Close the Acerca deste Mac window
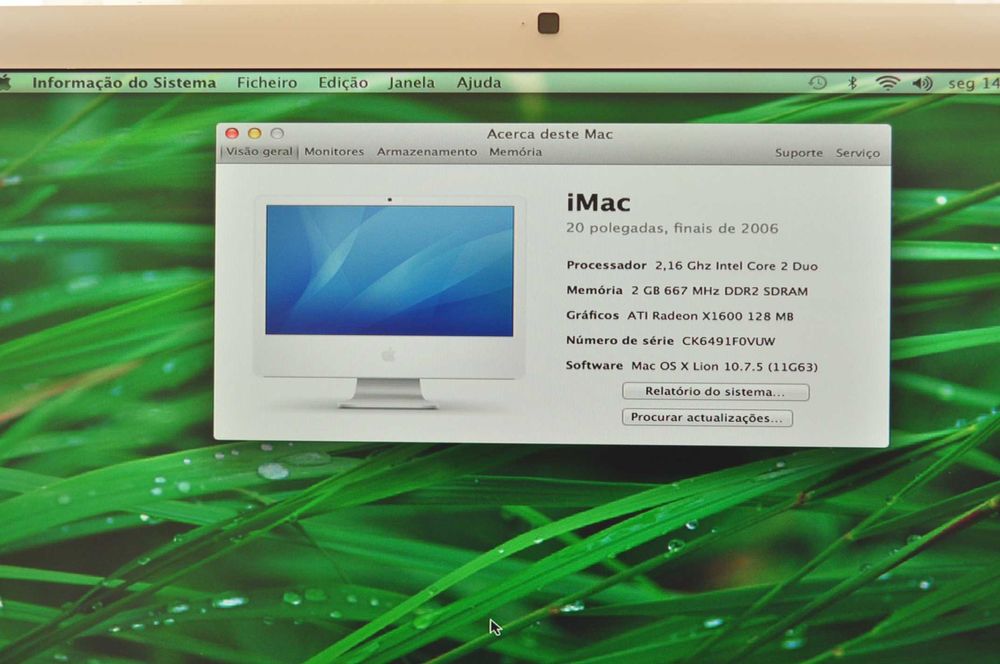This screenshot has height=664, width=1000. (232, 133)
